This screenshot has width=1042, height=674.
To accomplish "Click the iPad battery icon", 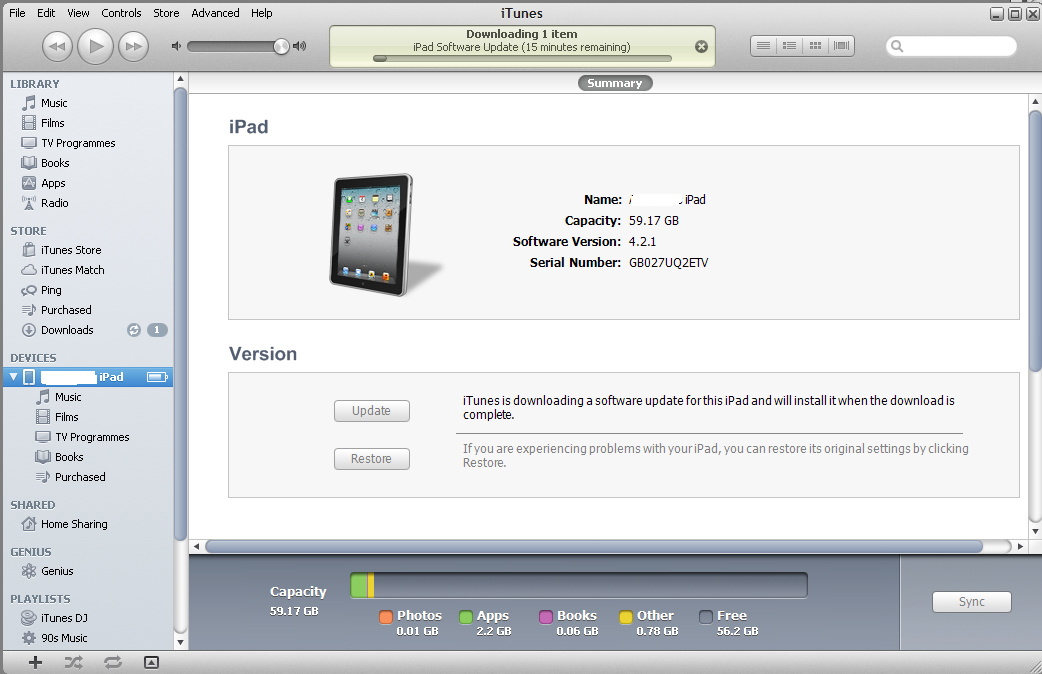I will (157, 377).
